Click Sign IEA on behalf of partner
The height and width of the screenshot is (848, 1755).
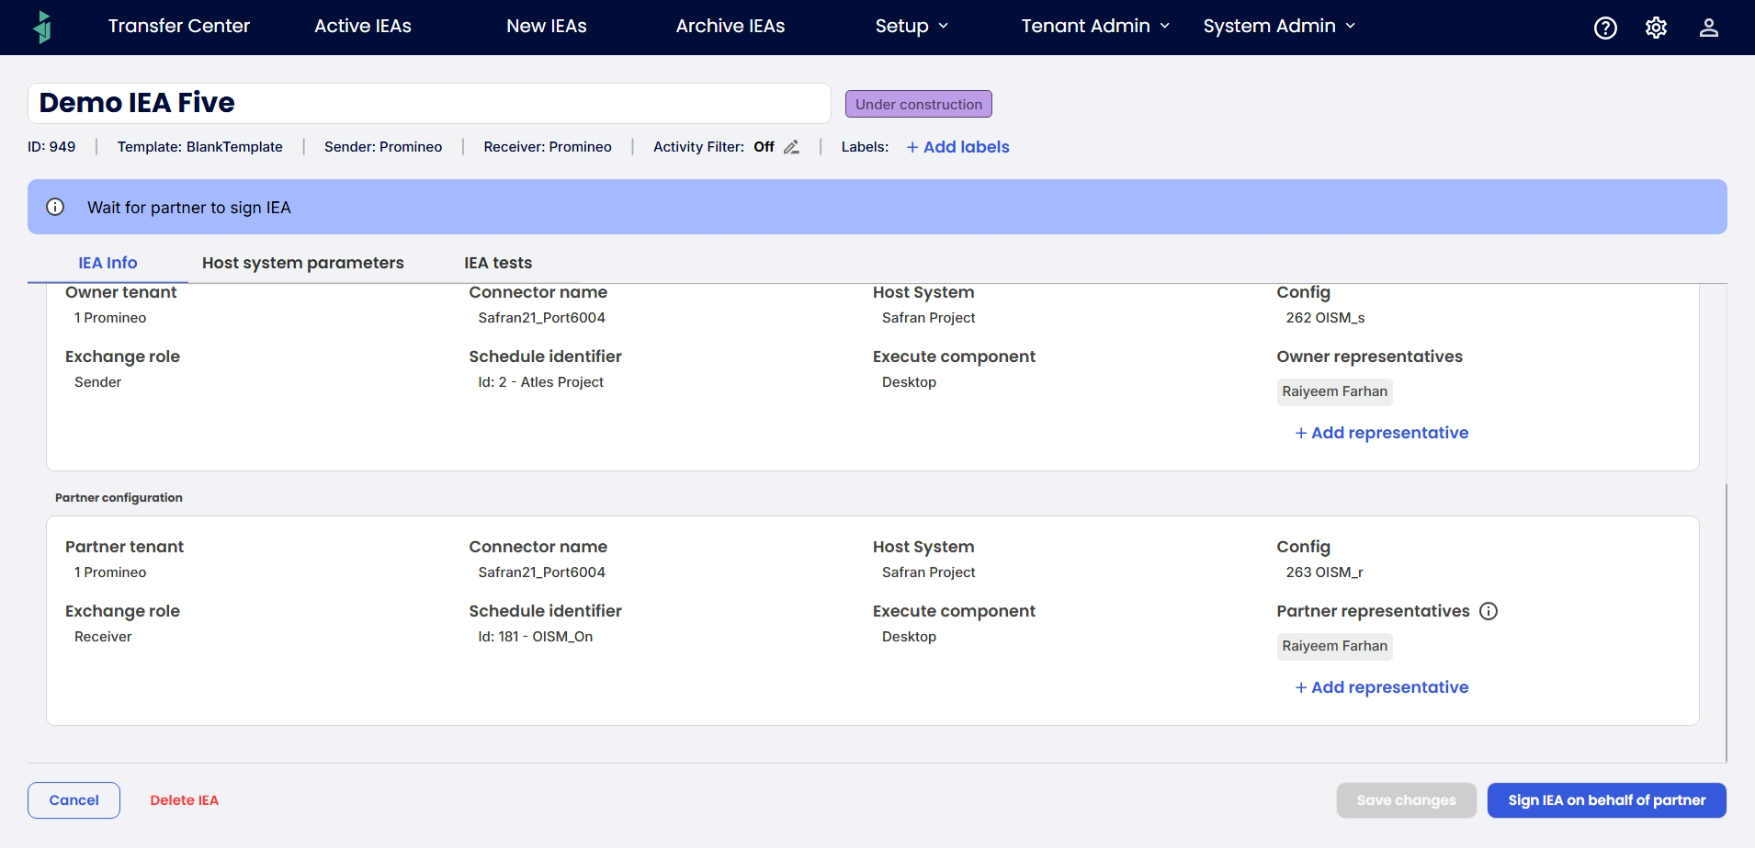(x=1606, y=800)
